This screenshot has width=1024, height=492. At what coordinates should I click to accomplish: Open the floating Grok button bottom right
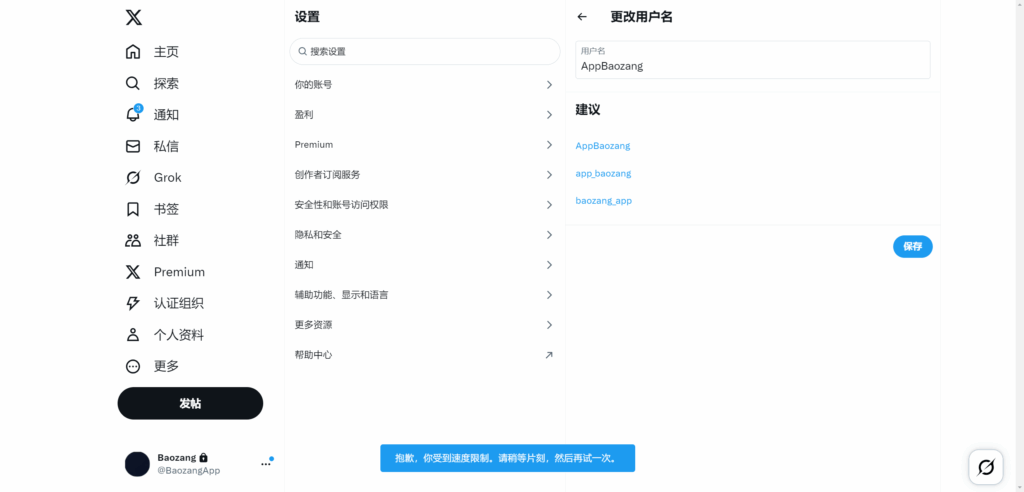[x=985, y=467]
